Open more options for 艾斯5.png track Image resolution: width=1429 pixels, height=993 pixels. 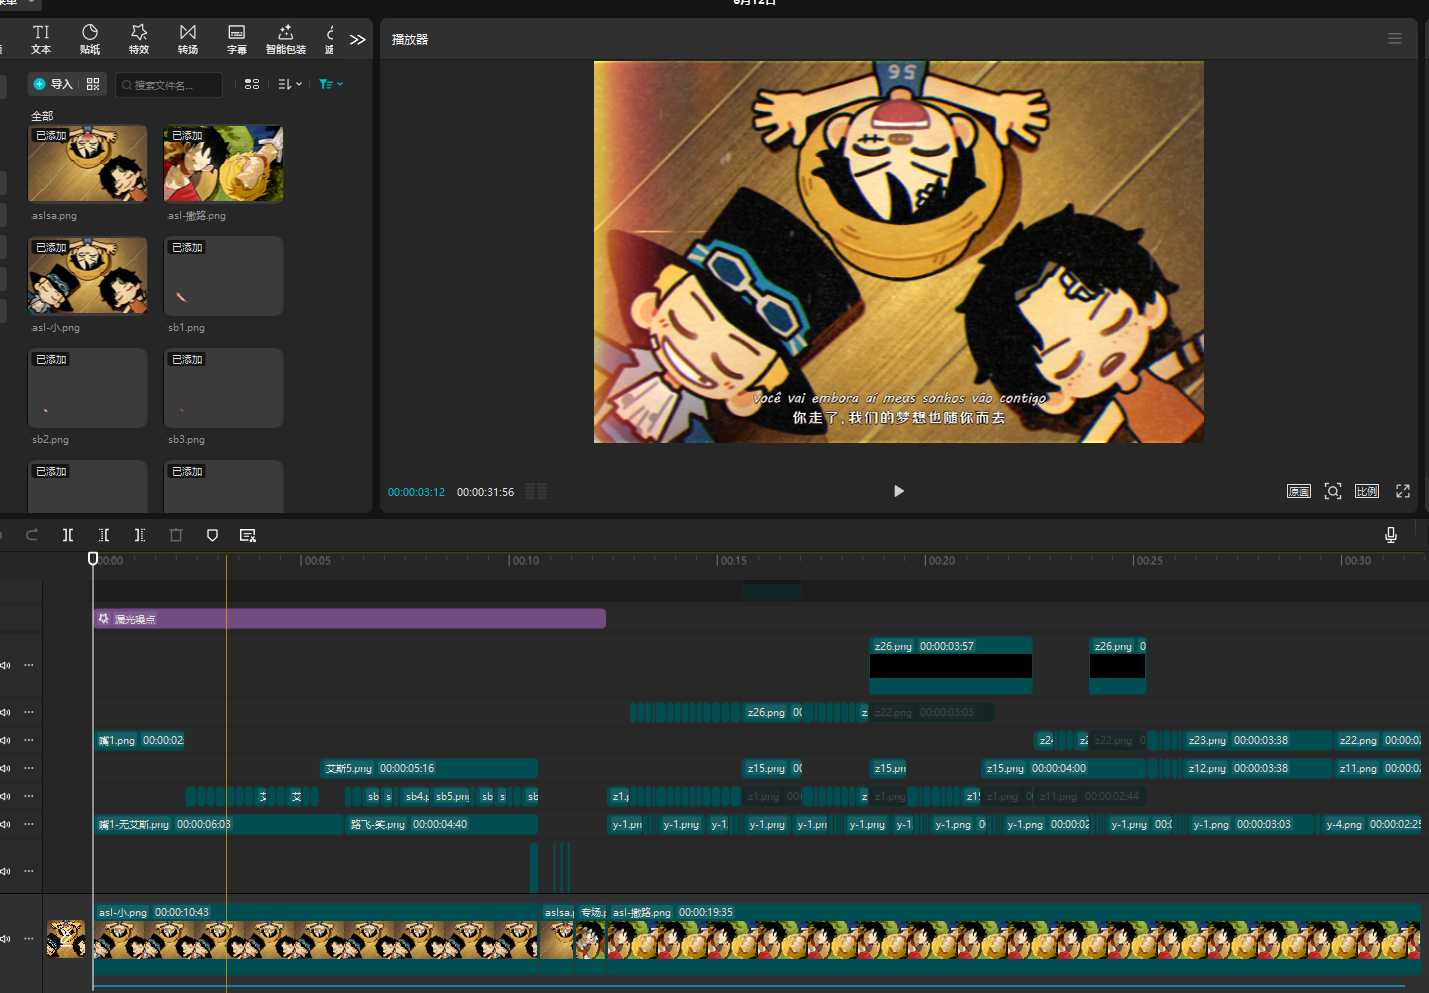coord(29,768)
